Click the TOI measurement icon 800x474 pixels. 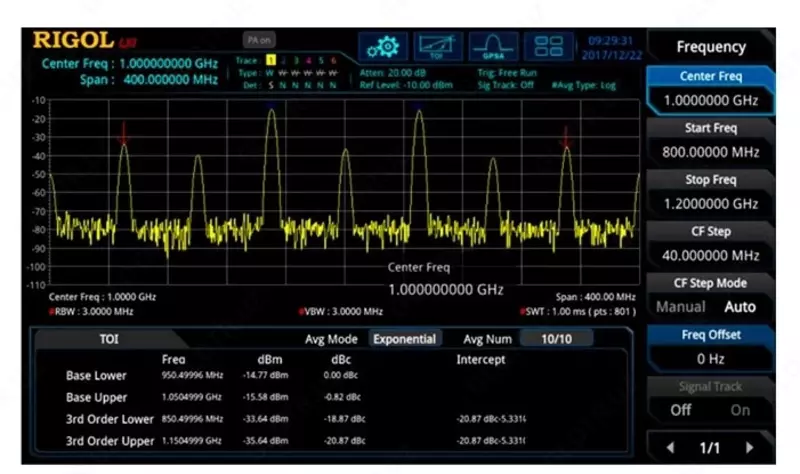click(438, 47)
